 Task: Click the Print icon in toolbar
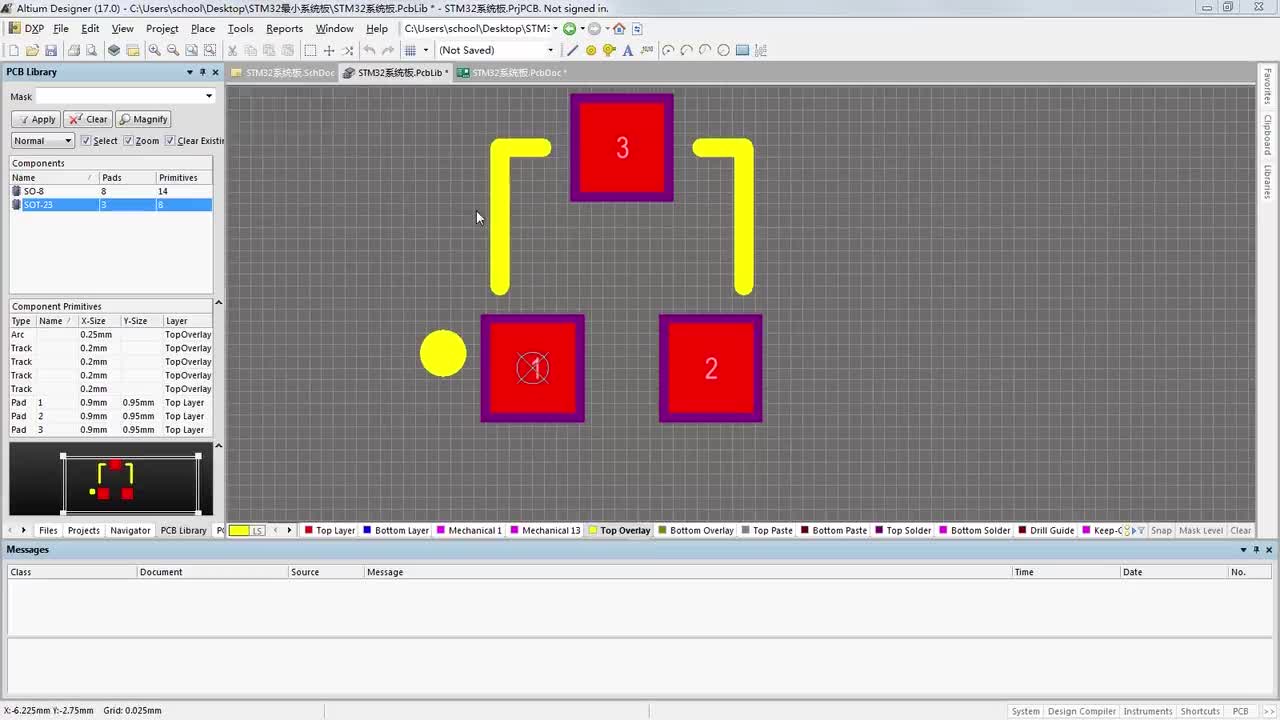coord(74,50)
